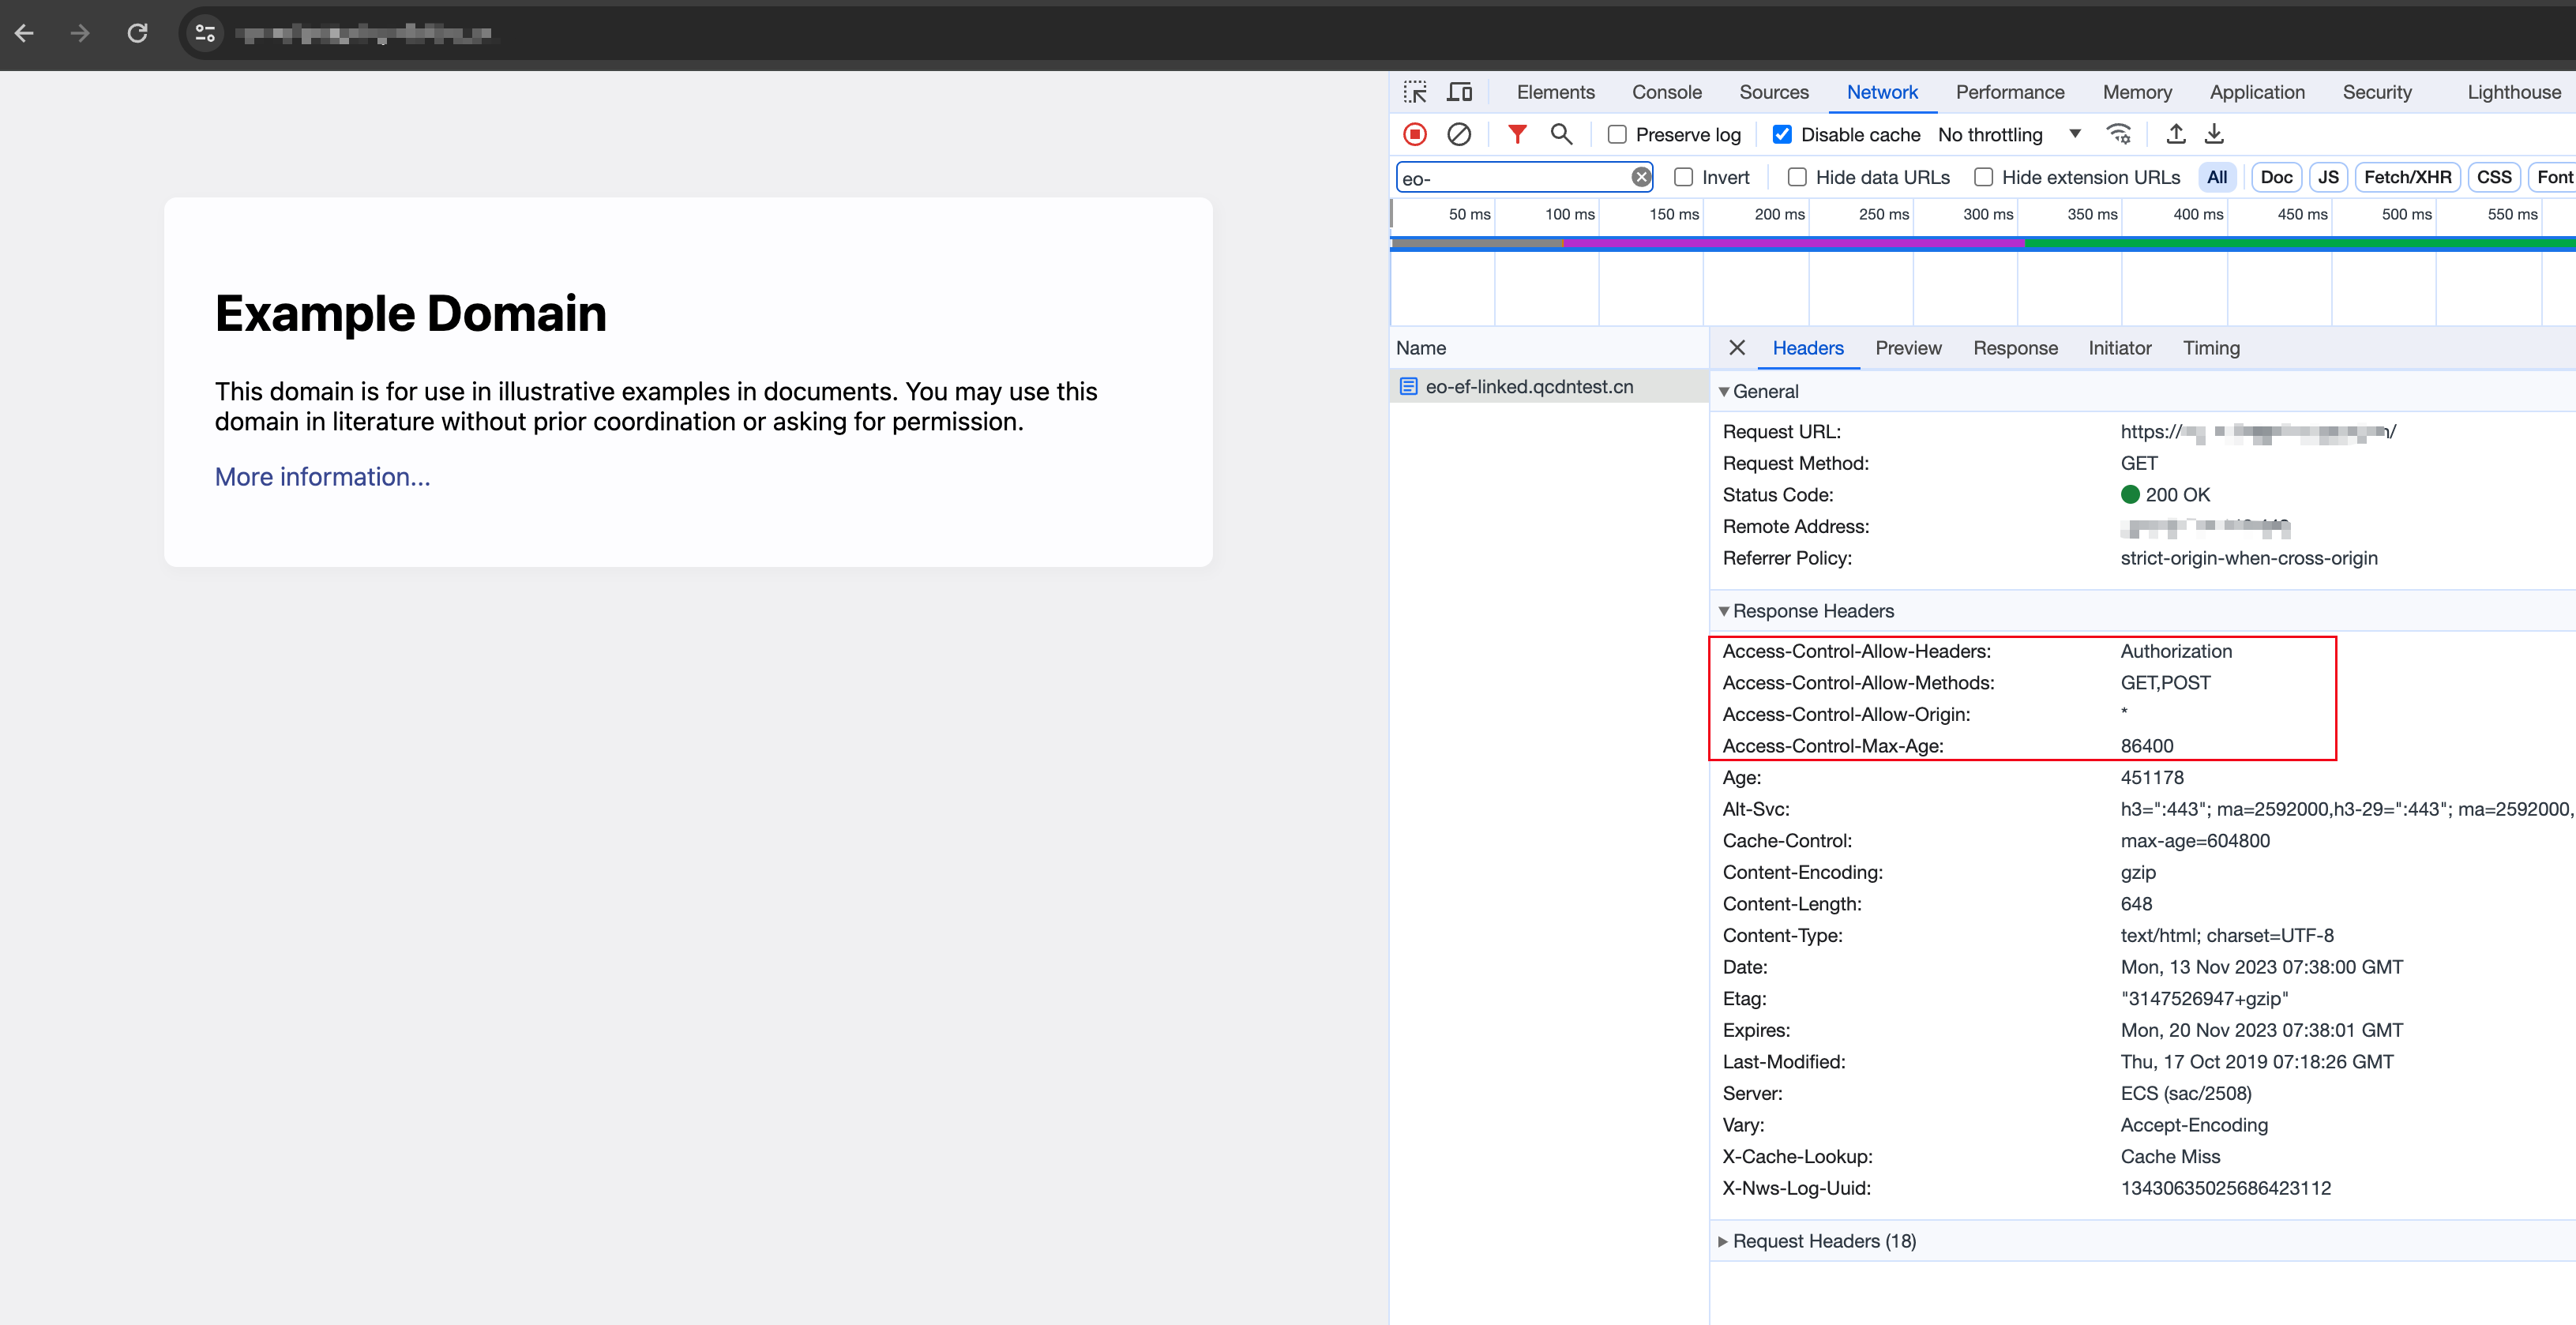2576x1325 pixels.
Task: Apply the Fetch/XHR request filter
Action: [x=2408, y=177]
